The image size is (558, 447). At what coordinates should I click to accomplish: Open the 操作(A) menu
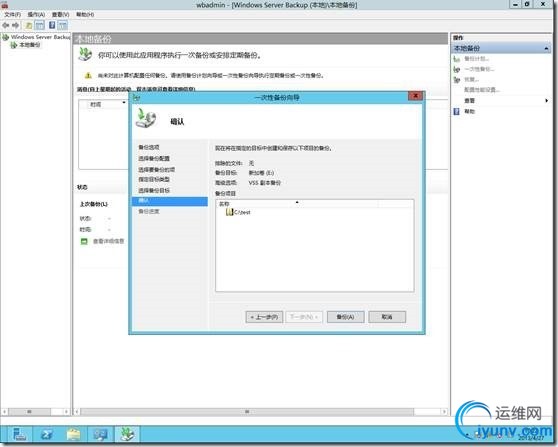click(36, 15)
